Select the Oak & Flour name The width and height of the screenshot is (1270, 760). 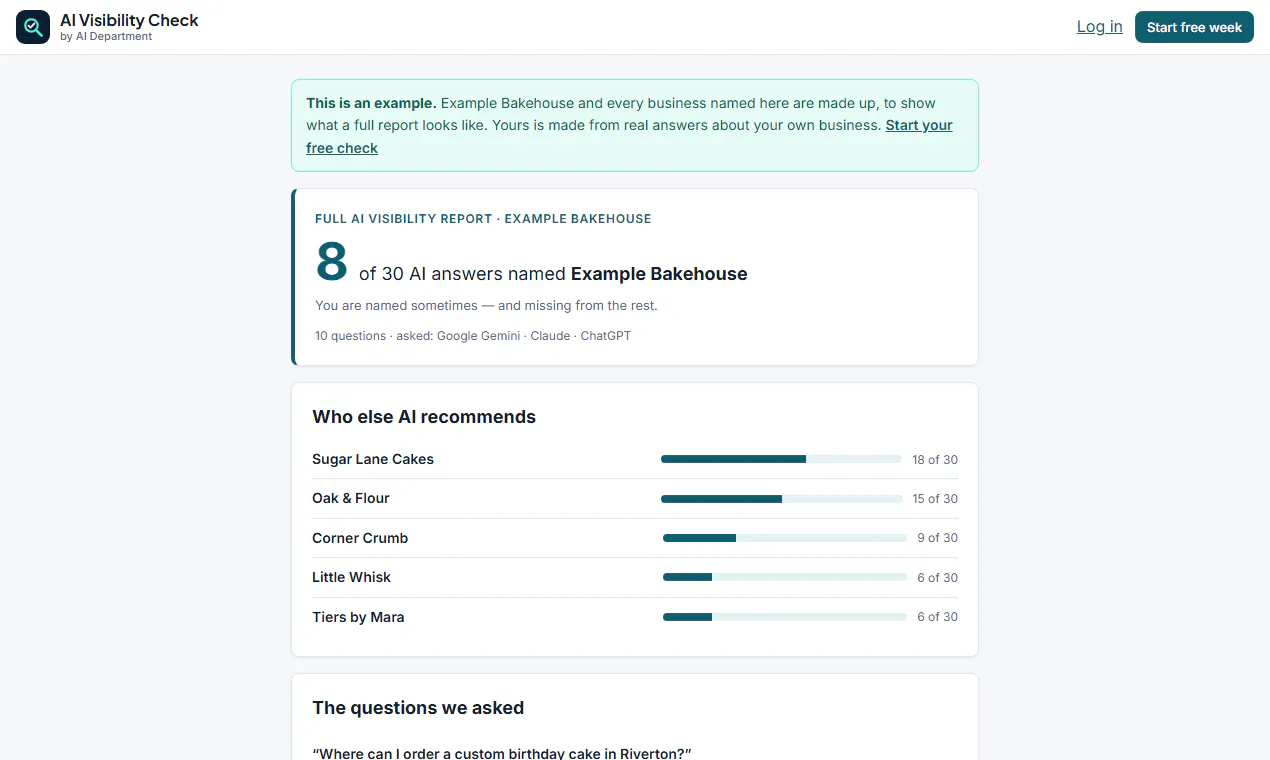[x=351, y=498]
